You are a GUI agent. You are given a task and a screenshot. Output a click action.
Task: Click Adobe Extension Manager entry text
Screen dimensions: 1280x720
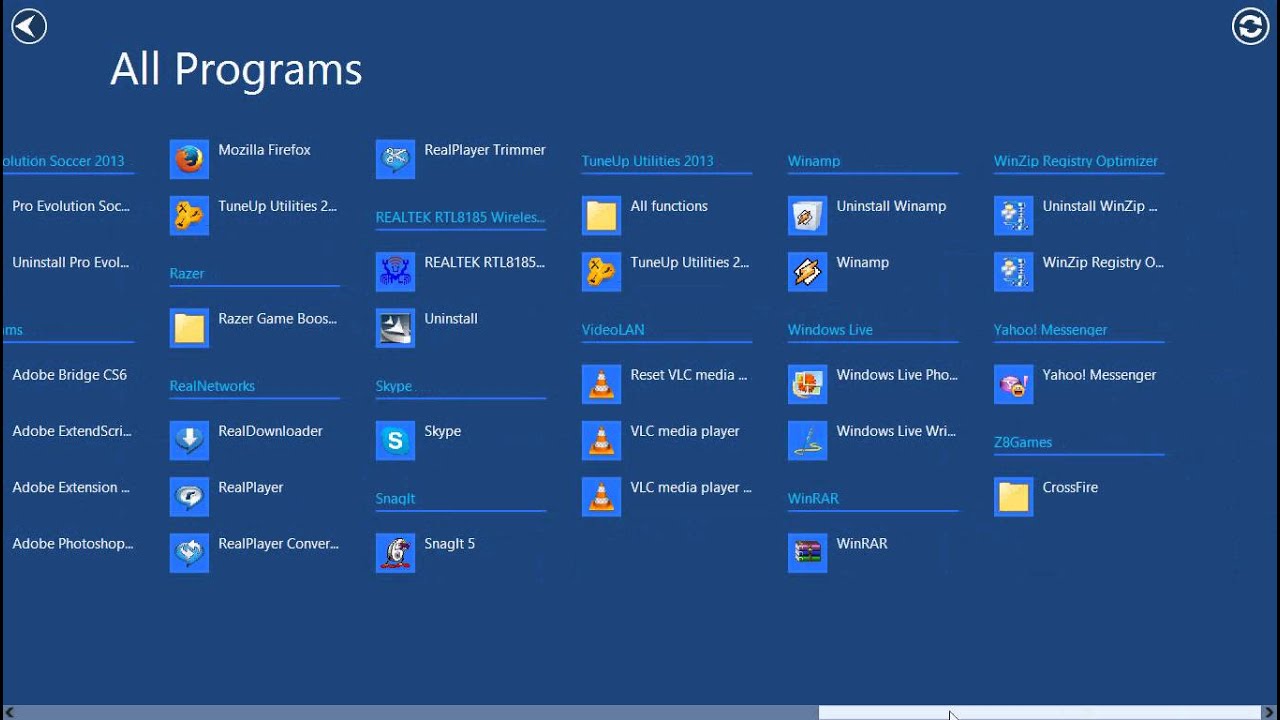(71, 487)
